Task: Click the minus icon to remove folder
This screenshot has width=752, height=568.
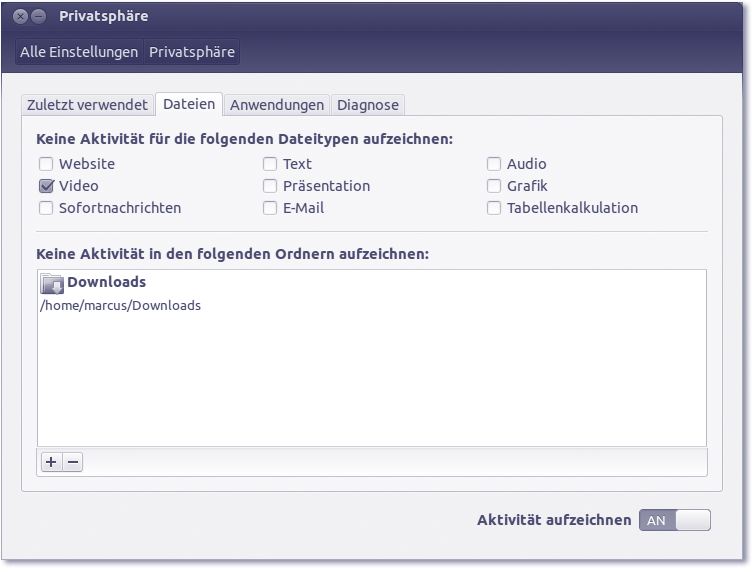Action: tap(72, 462)
